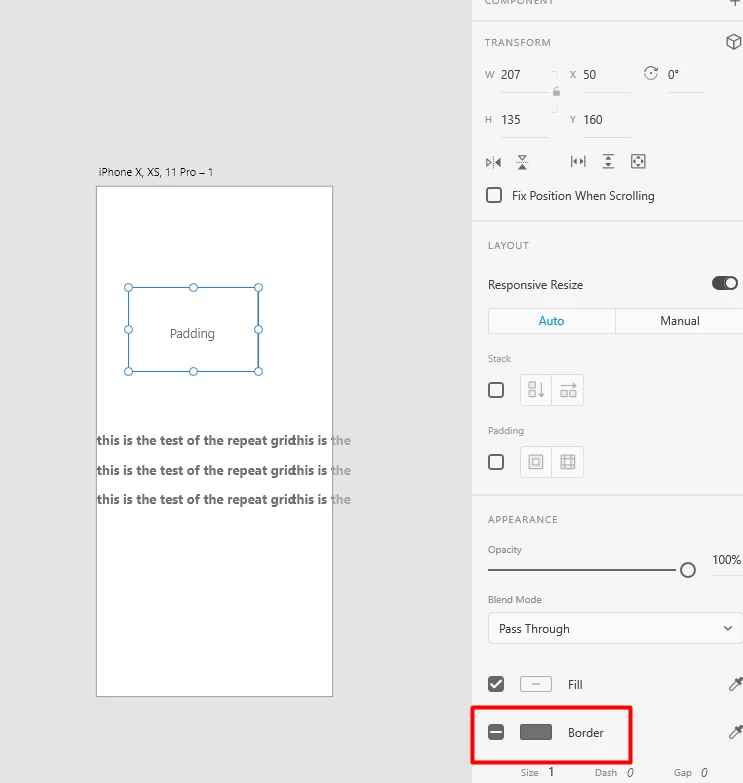
Task: Edit the border Size value
Action: 551,772
